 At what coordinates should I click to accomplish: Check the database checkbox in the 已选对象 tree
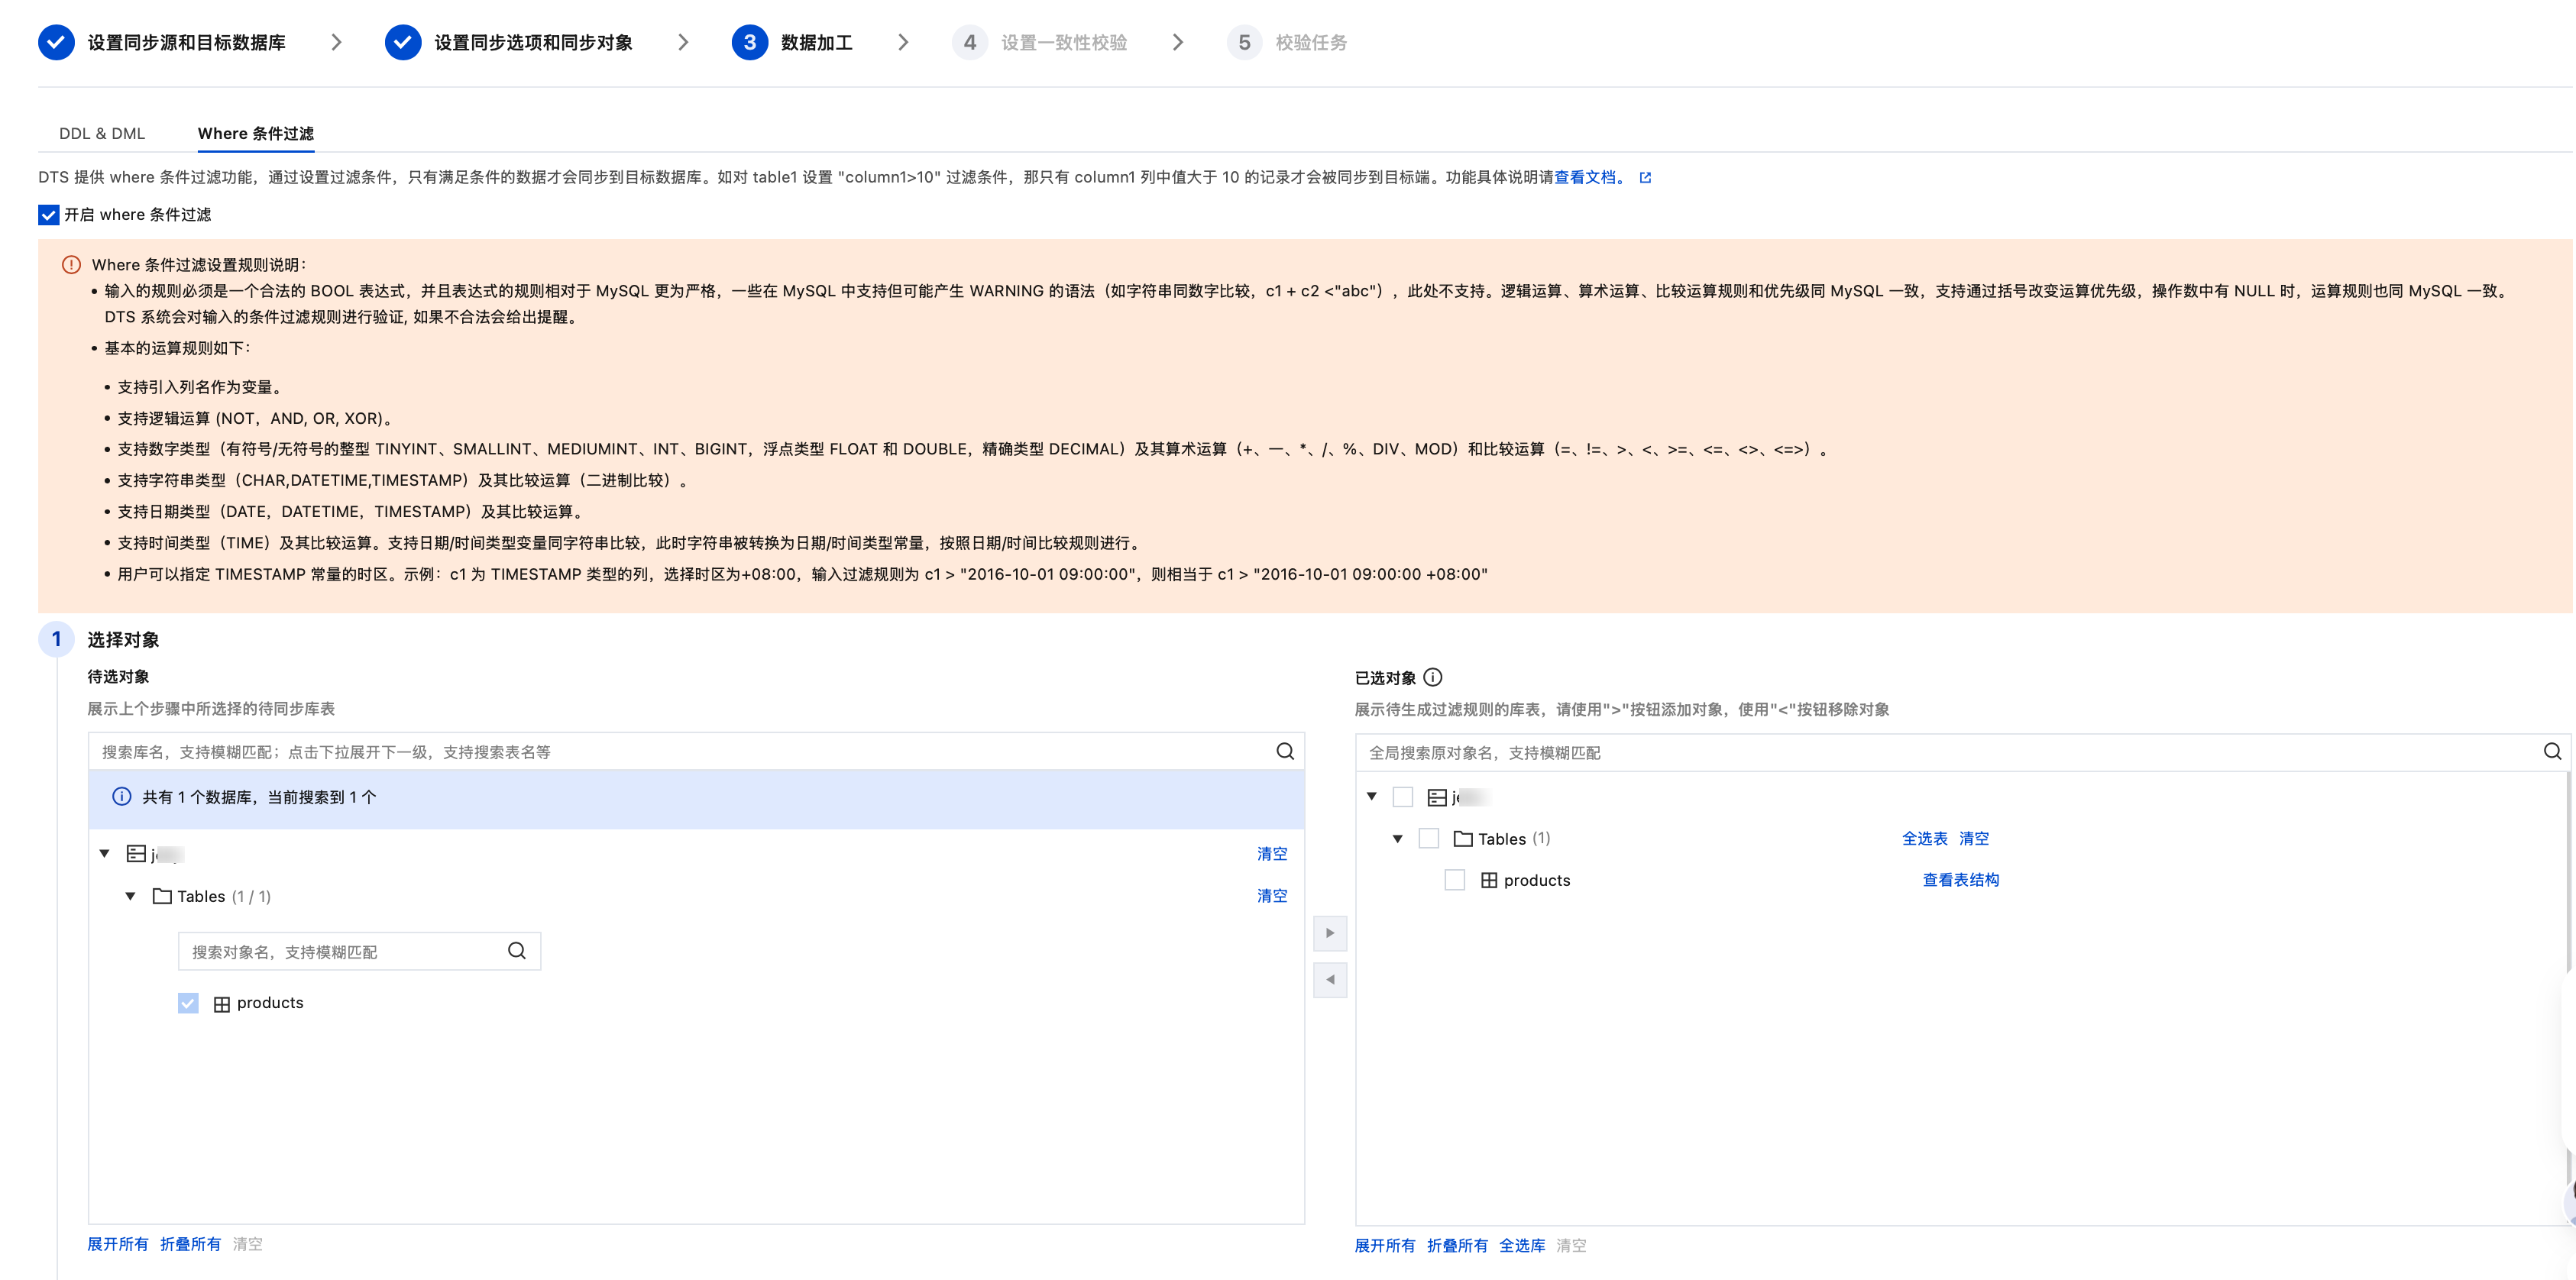[x=1403, y=797]
